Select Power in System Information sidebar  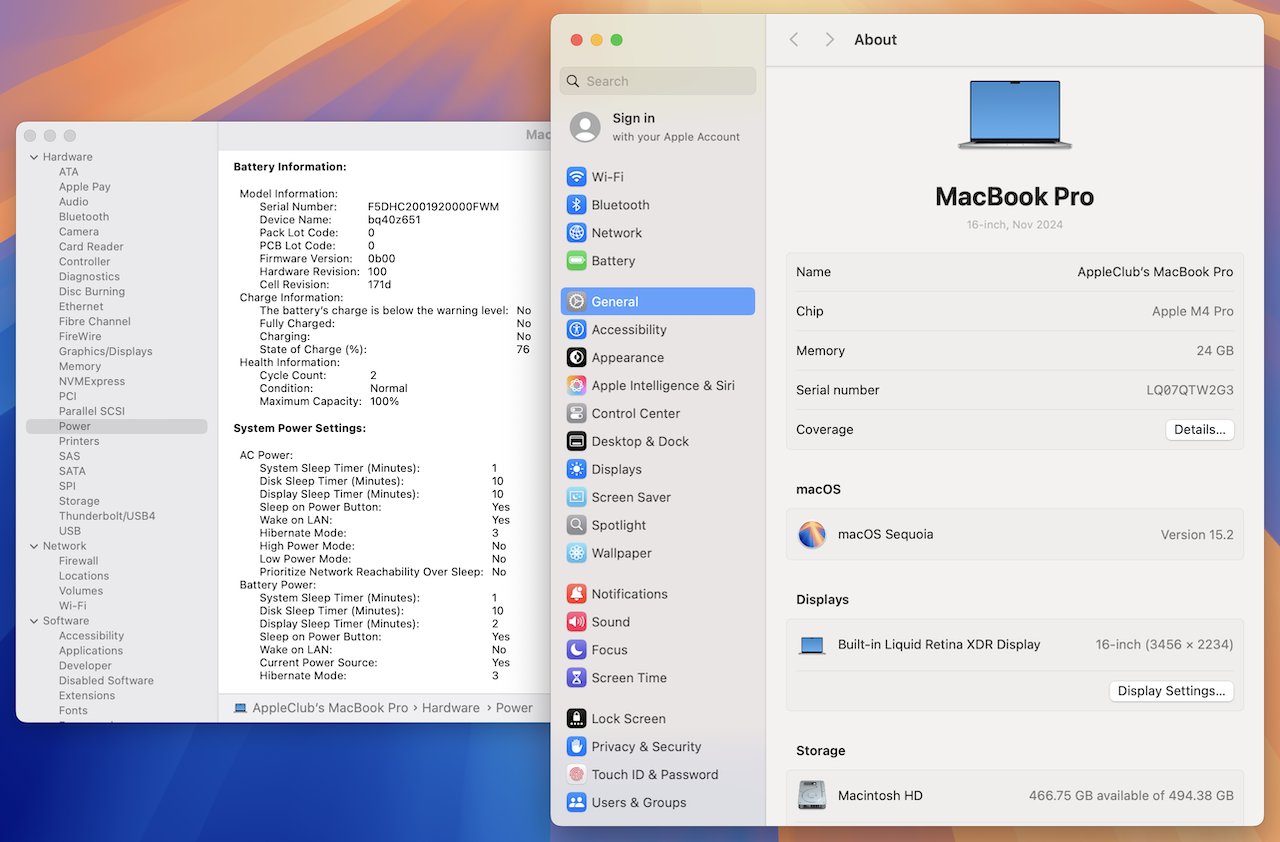(x=116, y=426)
